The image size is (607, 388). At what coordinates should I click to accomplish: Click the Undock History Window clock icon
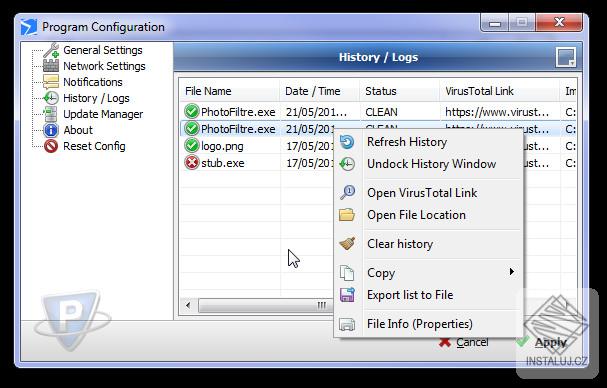click(x=347, y=164)
